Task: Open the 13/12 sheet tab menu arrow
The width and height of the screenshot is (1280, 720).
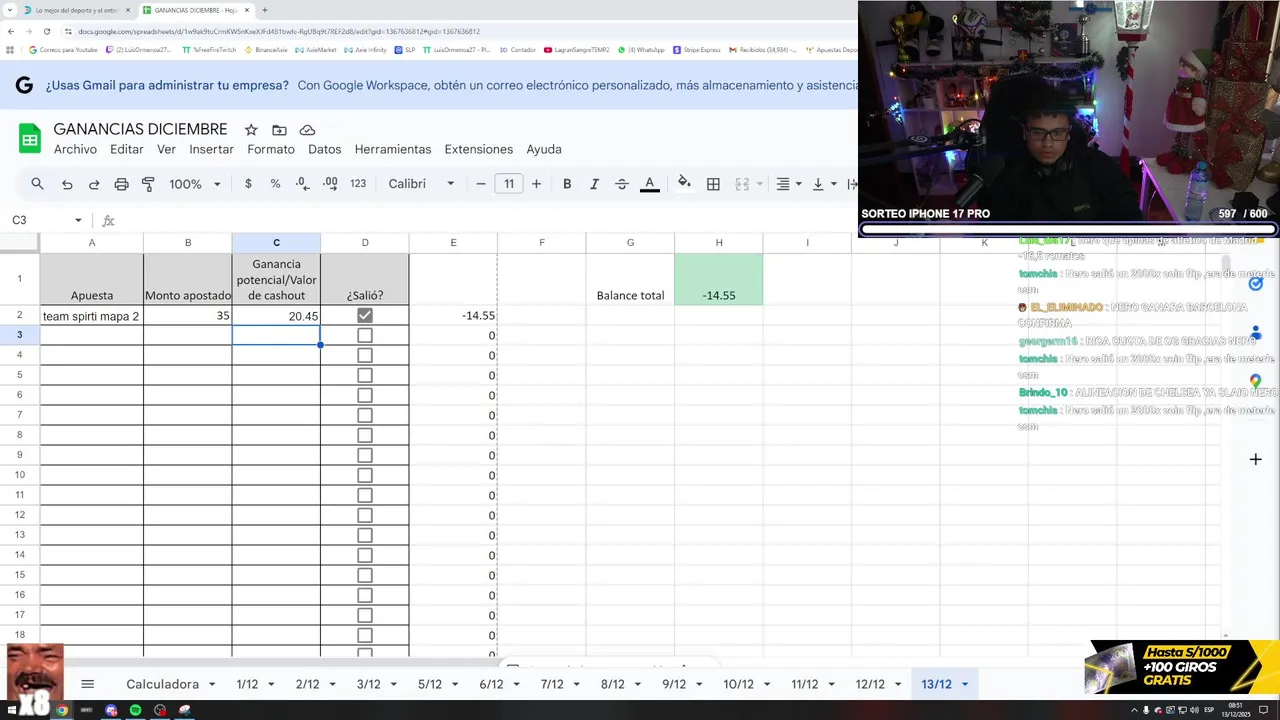Action: 965,684
